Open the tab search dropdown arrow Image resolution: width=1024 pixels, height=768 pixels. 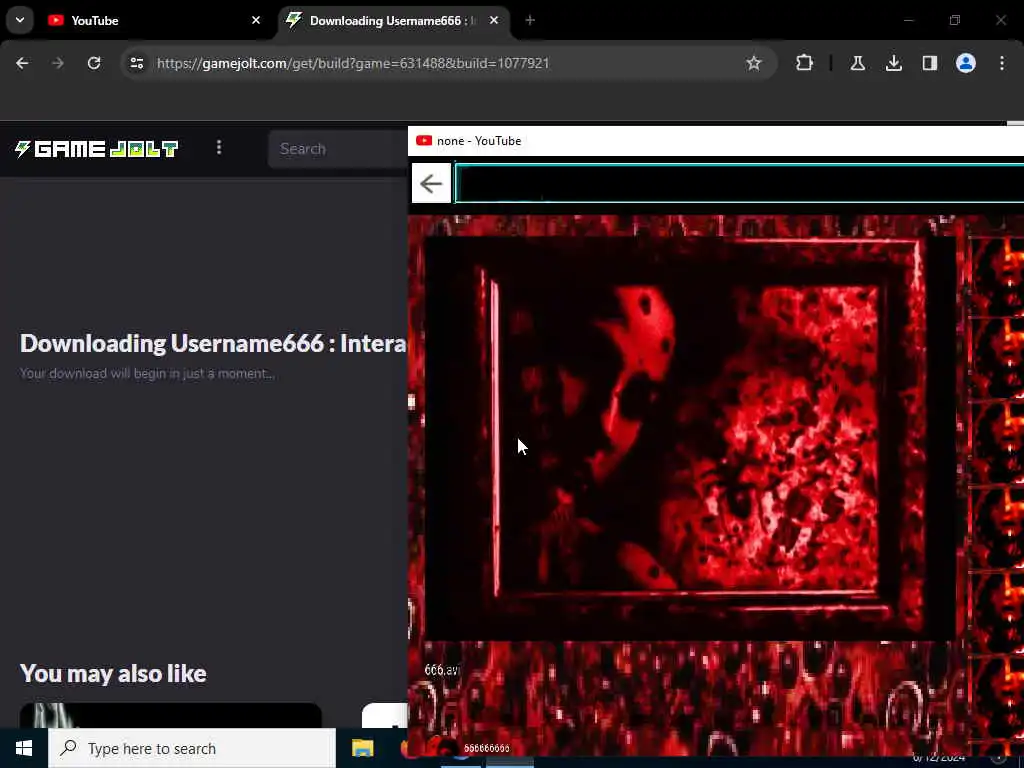coord(20,20)
